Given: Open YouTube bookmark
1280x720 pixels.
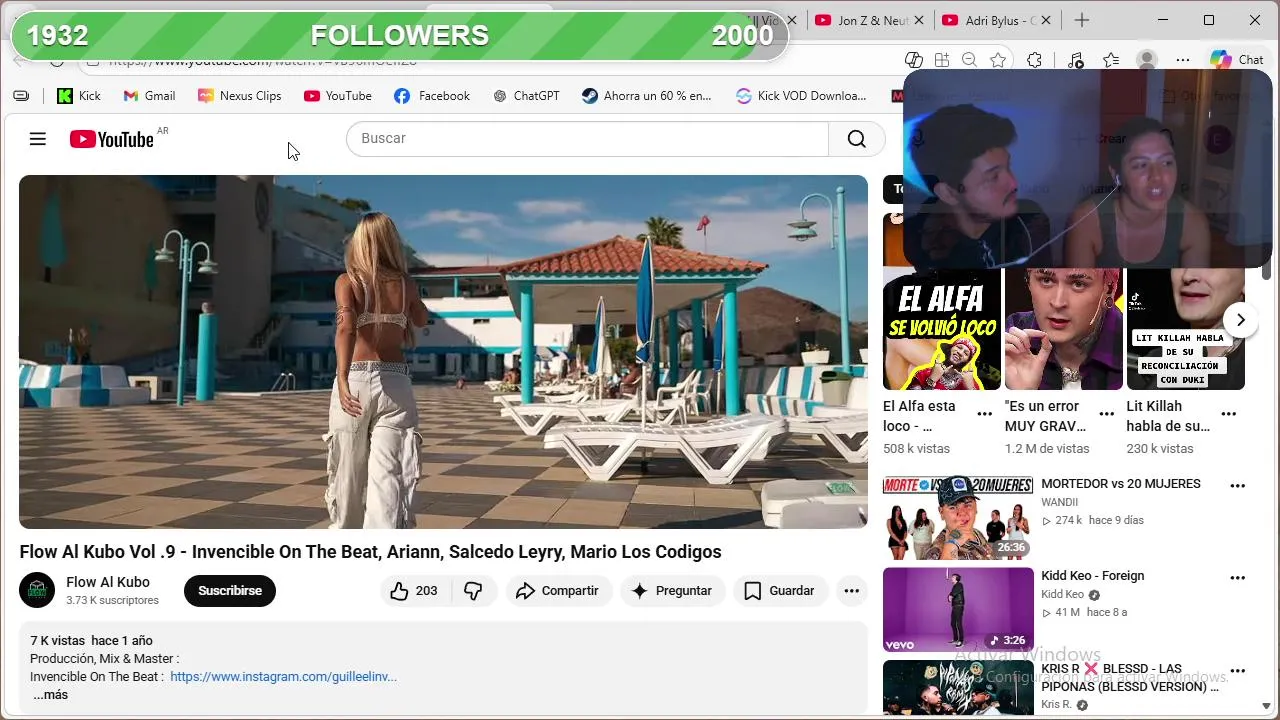Looking at the screenshot, I should [338, 96].
